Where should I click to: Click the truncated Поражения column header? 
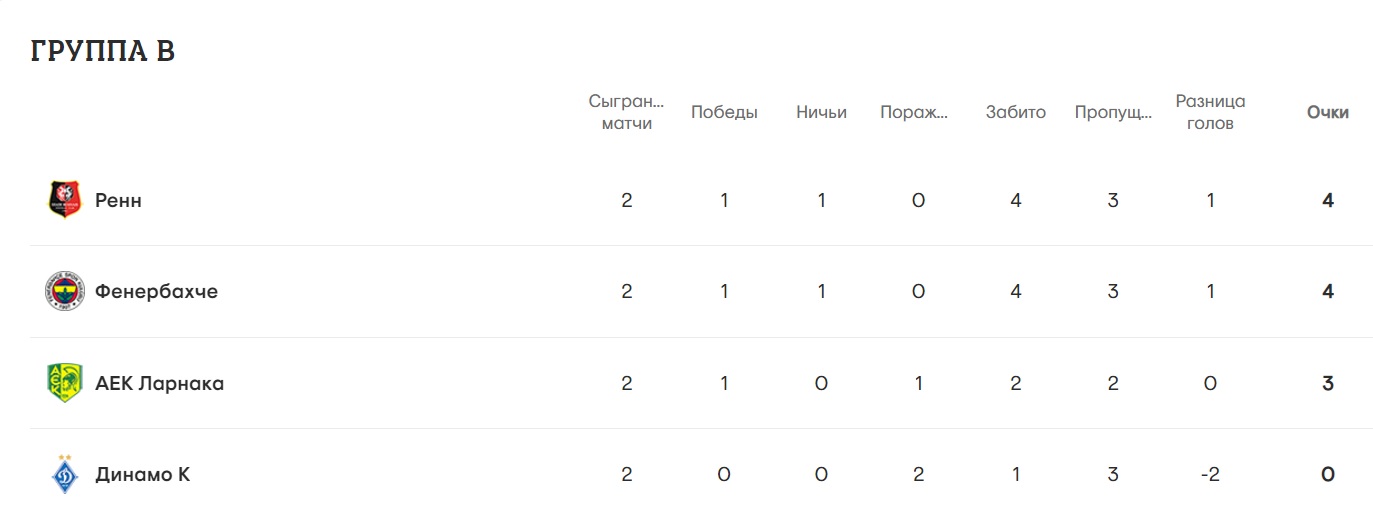coord(914,112)
